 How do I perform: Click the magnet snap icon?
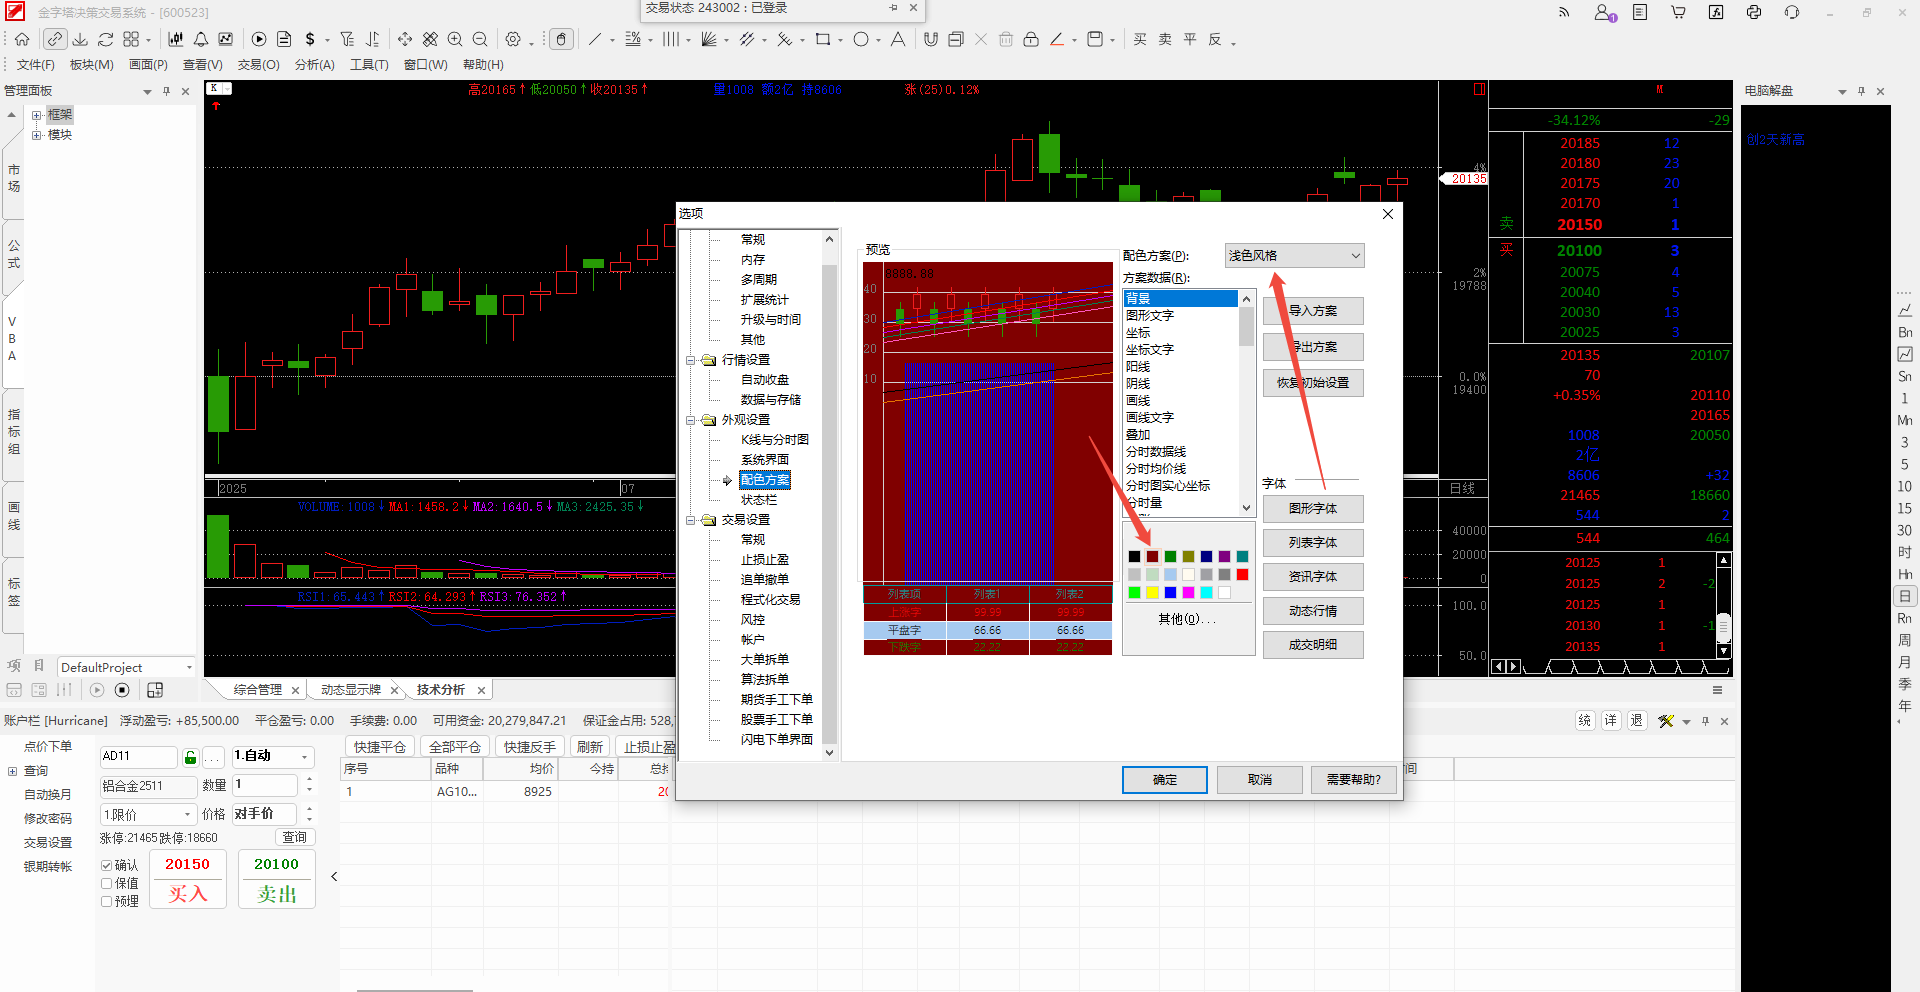tap(931, 39)
